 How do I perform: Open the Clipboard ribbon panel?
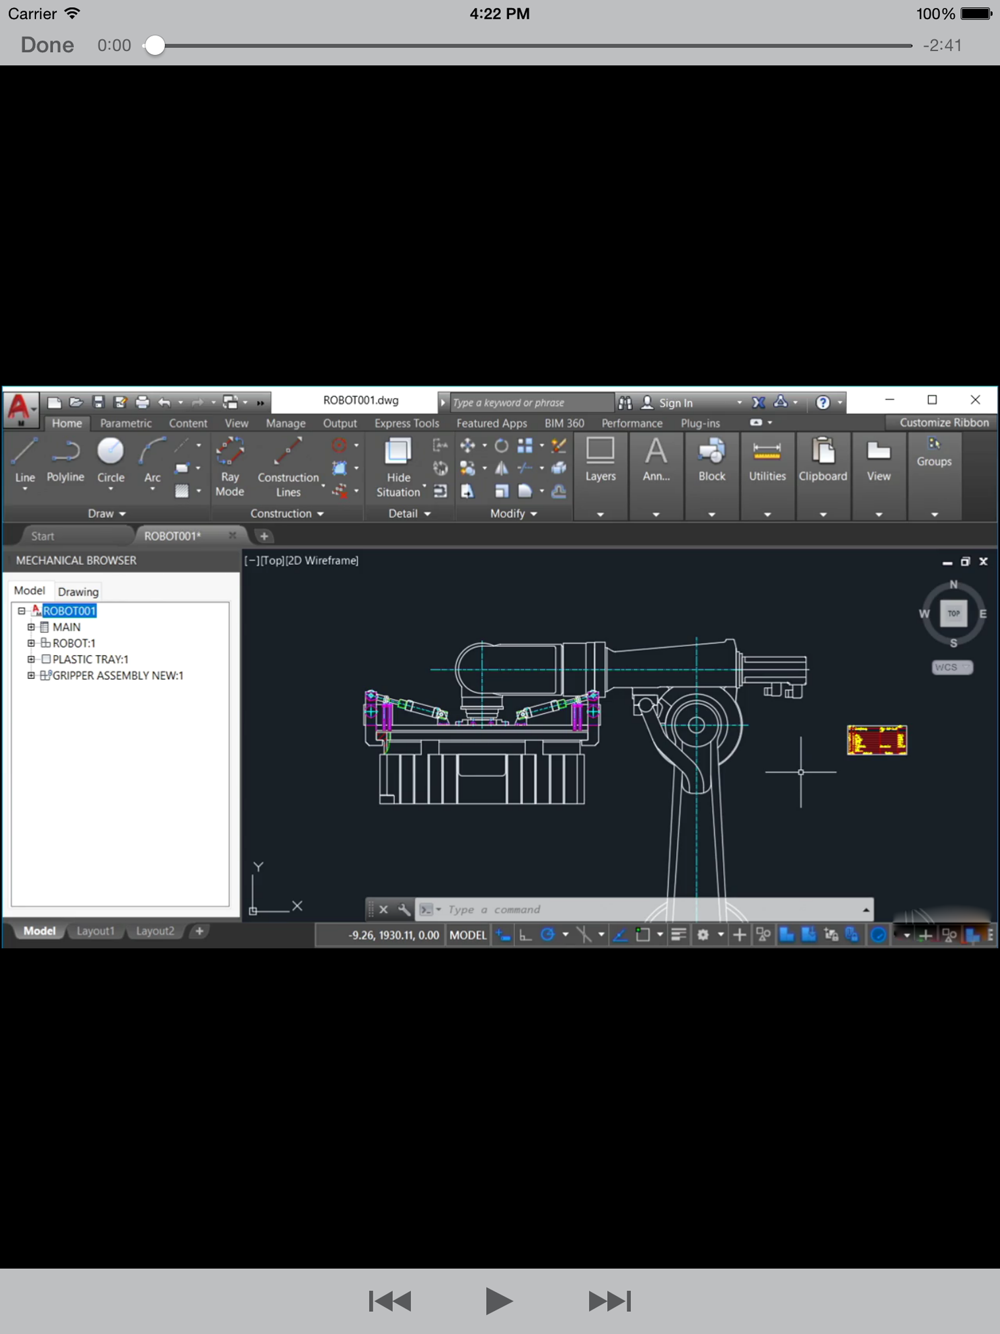823,475
